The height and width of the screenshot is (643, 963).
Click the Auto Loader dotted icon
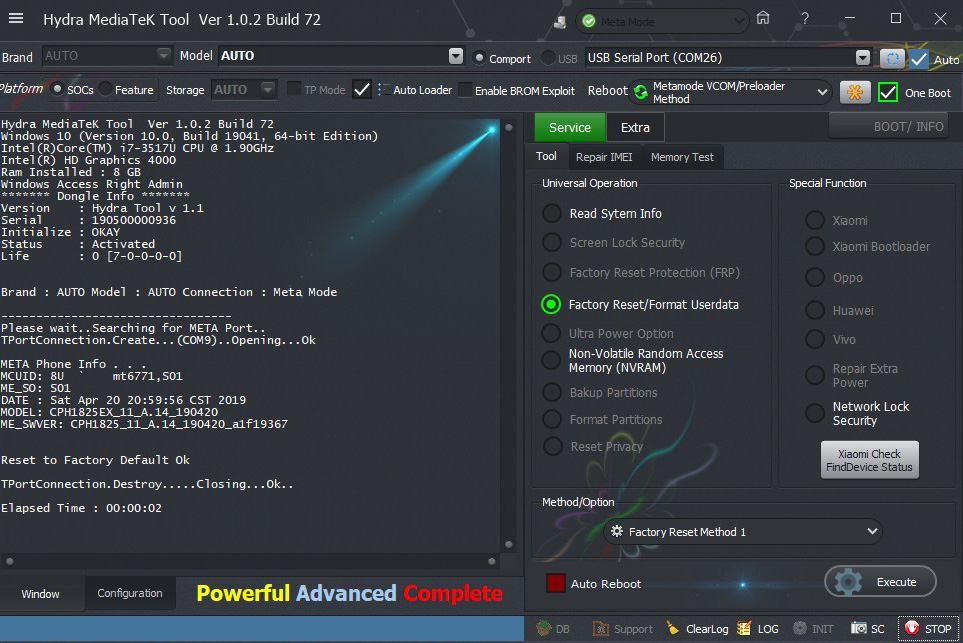point(383,90)
